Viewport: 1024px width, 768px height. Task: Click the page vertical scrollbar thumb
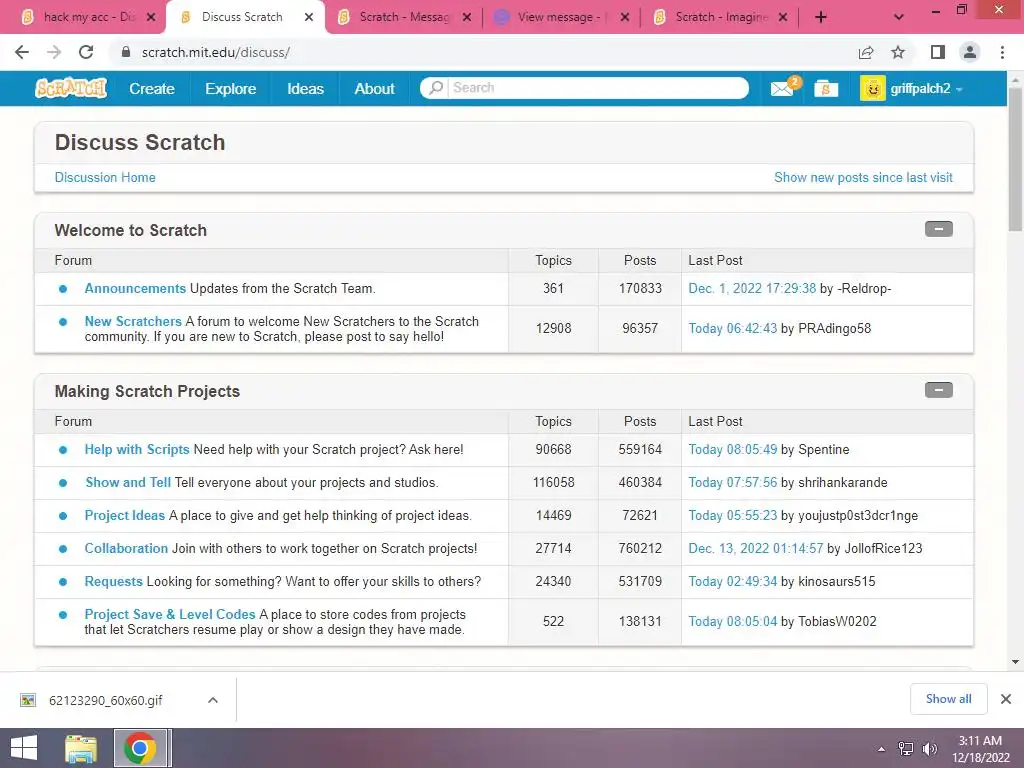1015,159
